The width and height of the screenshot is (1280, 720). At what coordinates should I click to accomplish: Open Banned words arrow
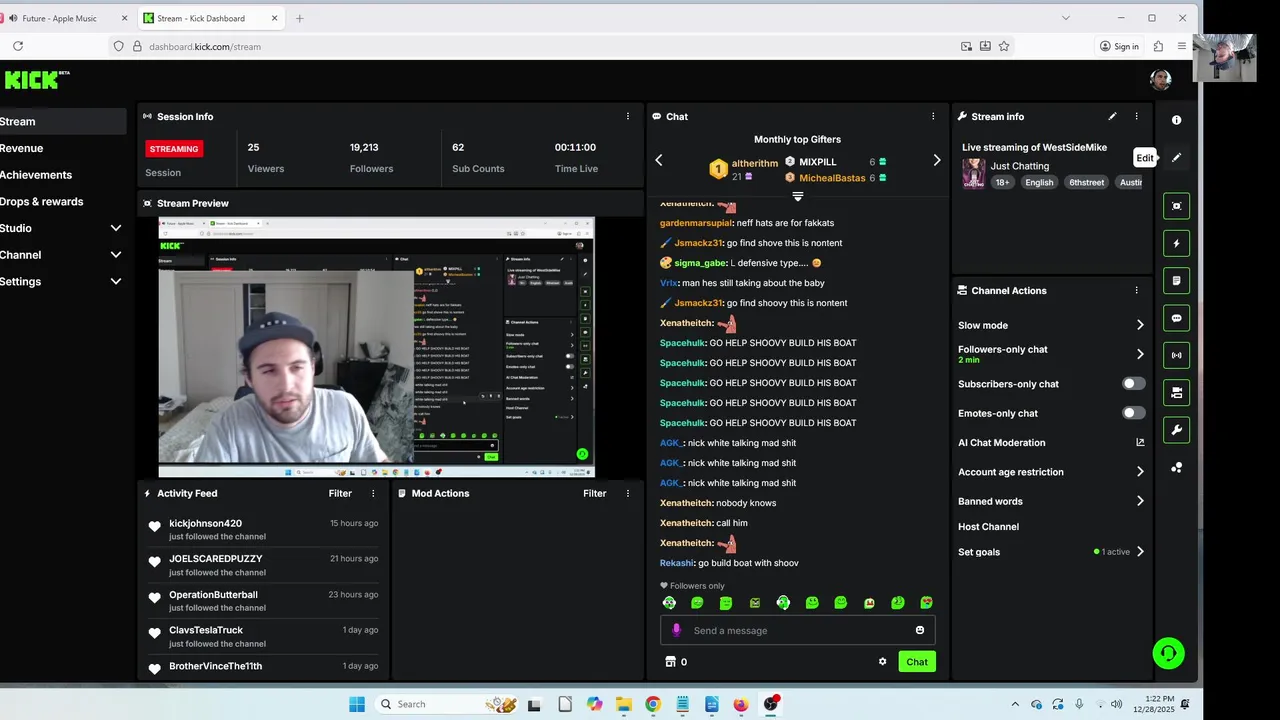(1140, 501)
